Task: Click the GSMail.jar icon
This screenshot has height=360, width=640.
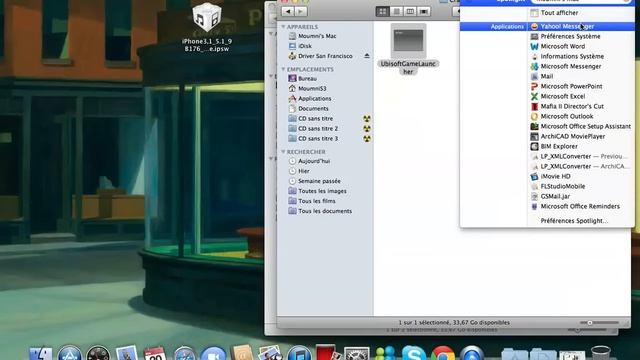Action: pyautogui.click(x=534, y=196)
